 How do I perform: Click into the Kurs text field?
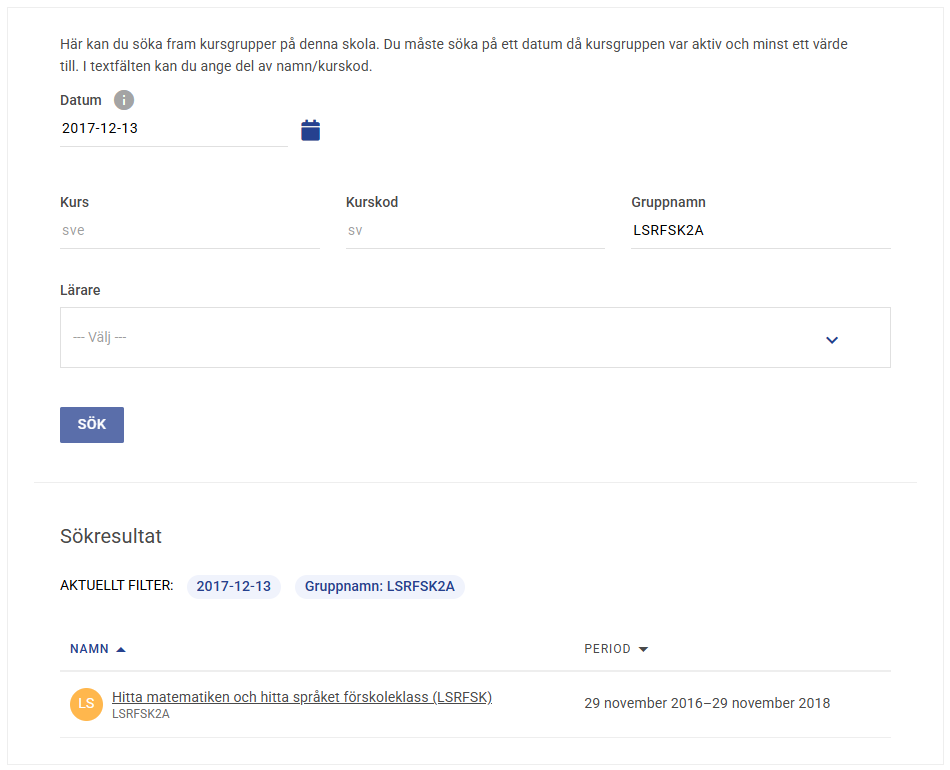(x=190, y=231)
